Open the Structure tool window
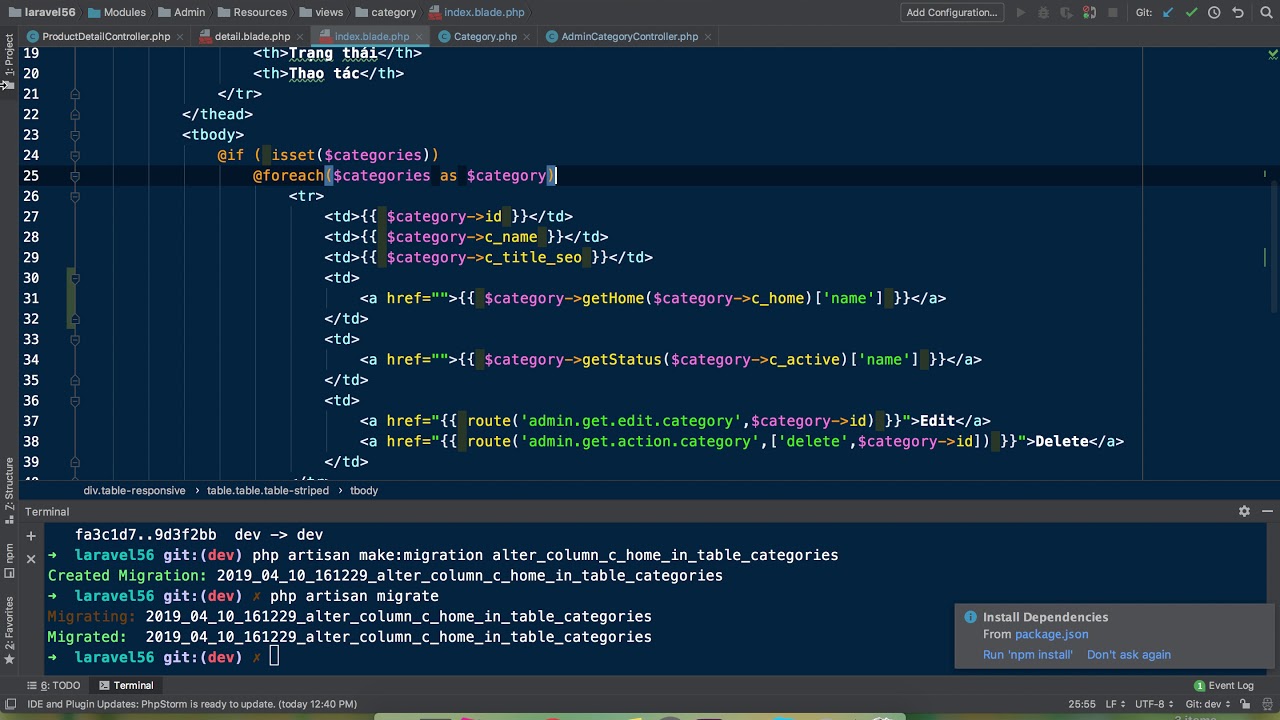 click(9, 490)
